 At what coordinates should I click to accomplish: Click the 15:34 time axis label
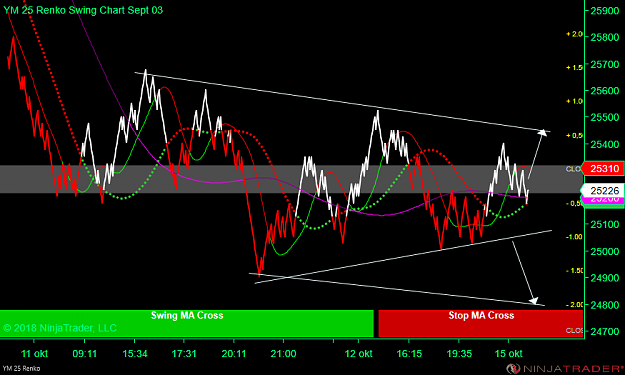135,353
